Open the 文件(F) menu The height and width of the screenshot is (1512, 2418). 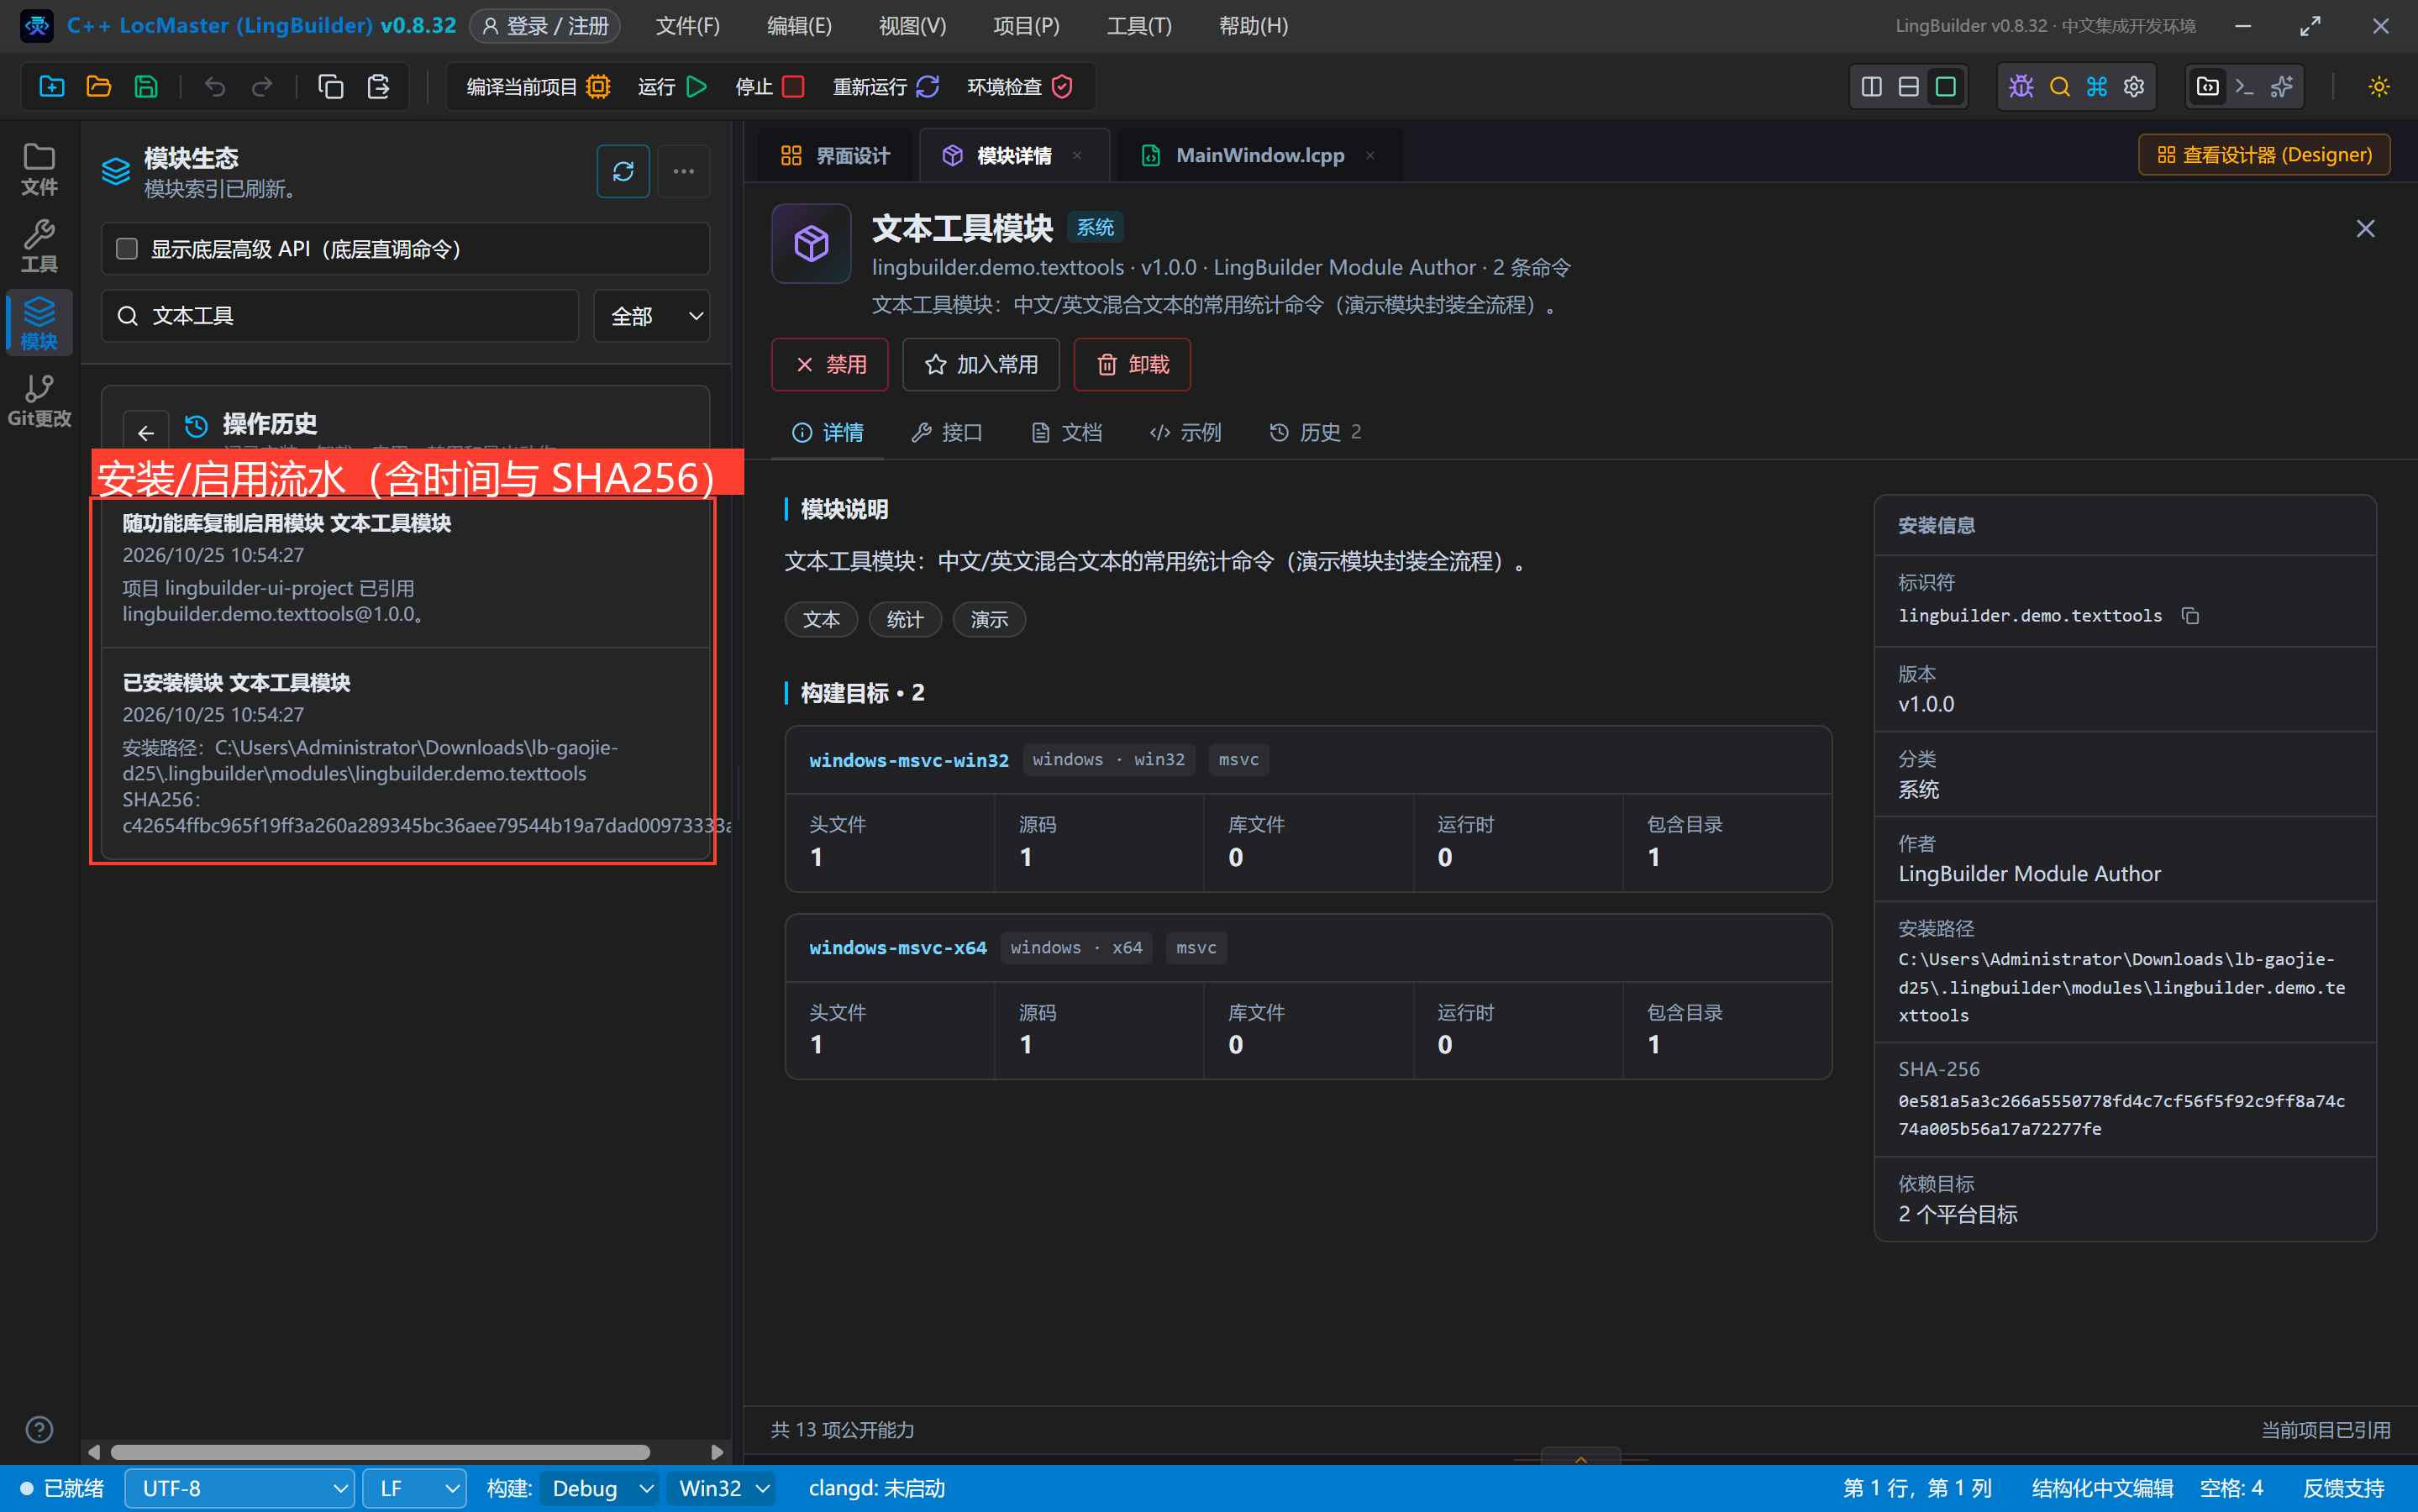pyautogui.click(x=688, y=26)
